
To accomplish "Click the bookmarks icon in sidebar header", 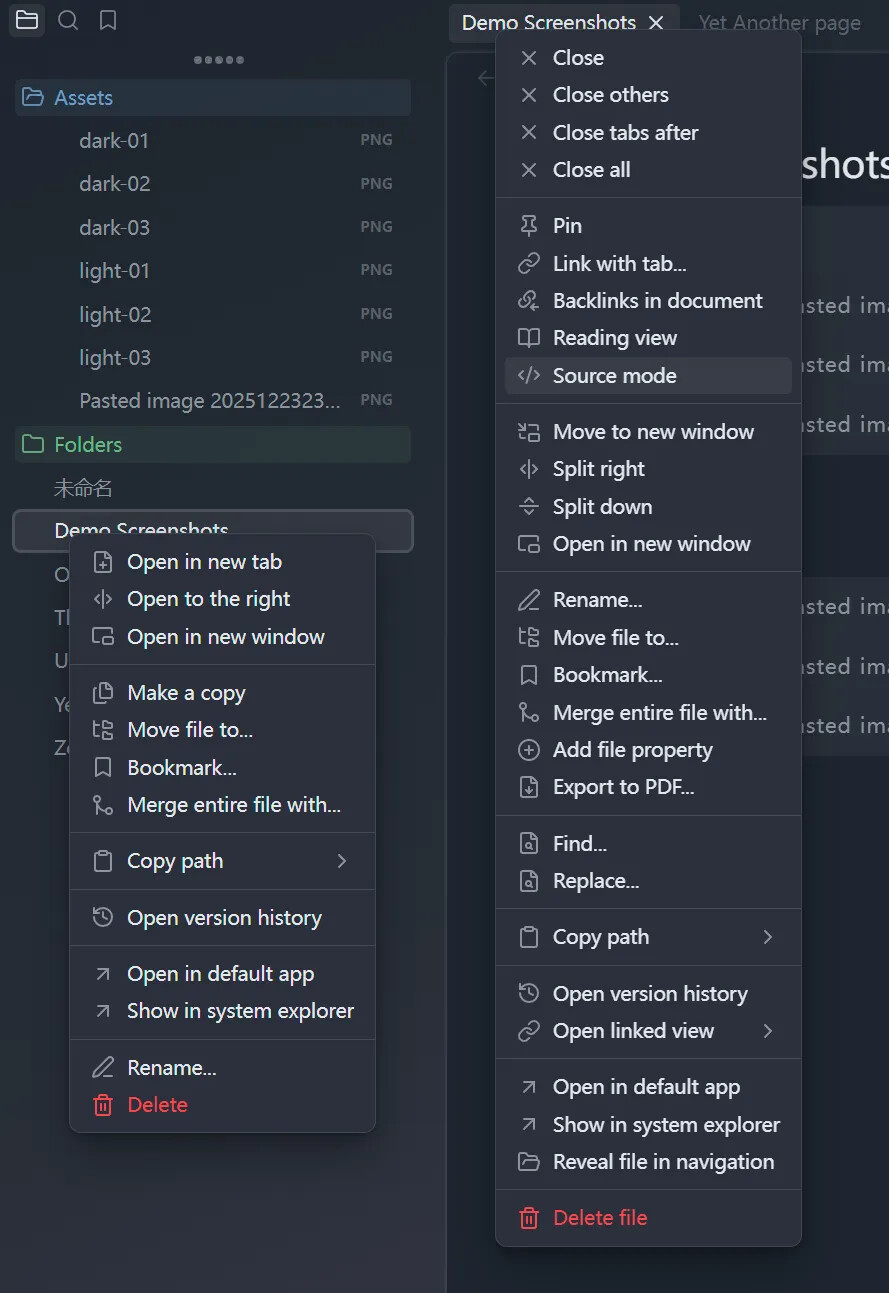I will [108, 20].
